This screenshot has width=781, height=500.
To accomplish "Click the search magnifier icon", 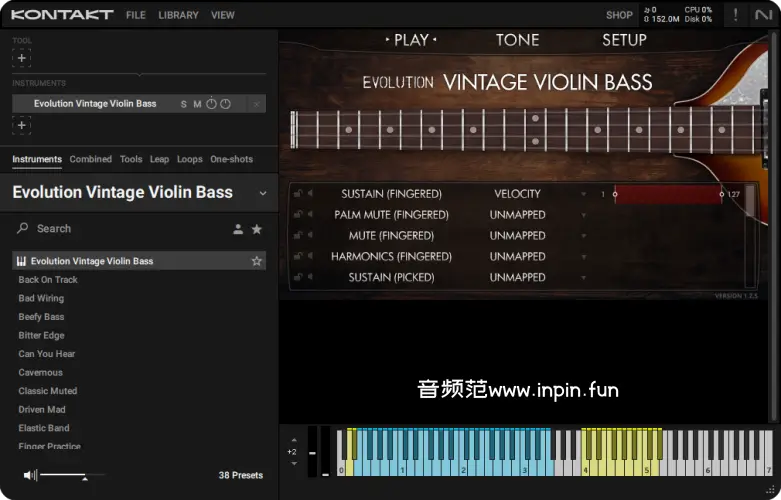I will click(x=22, y=228).
